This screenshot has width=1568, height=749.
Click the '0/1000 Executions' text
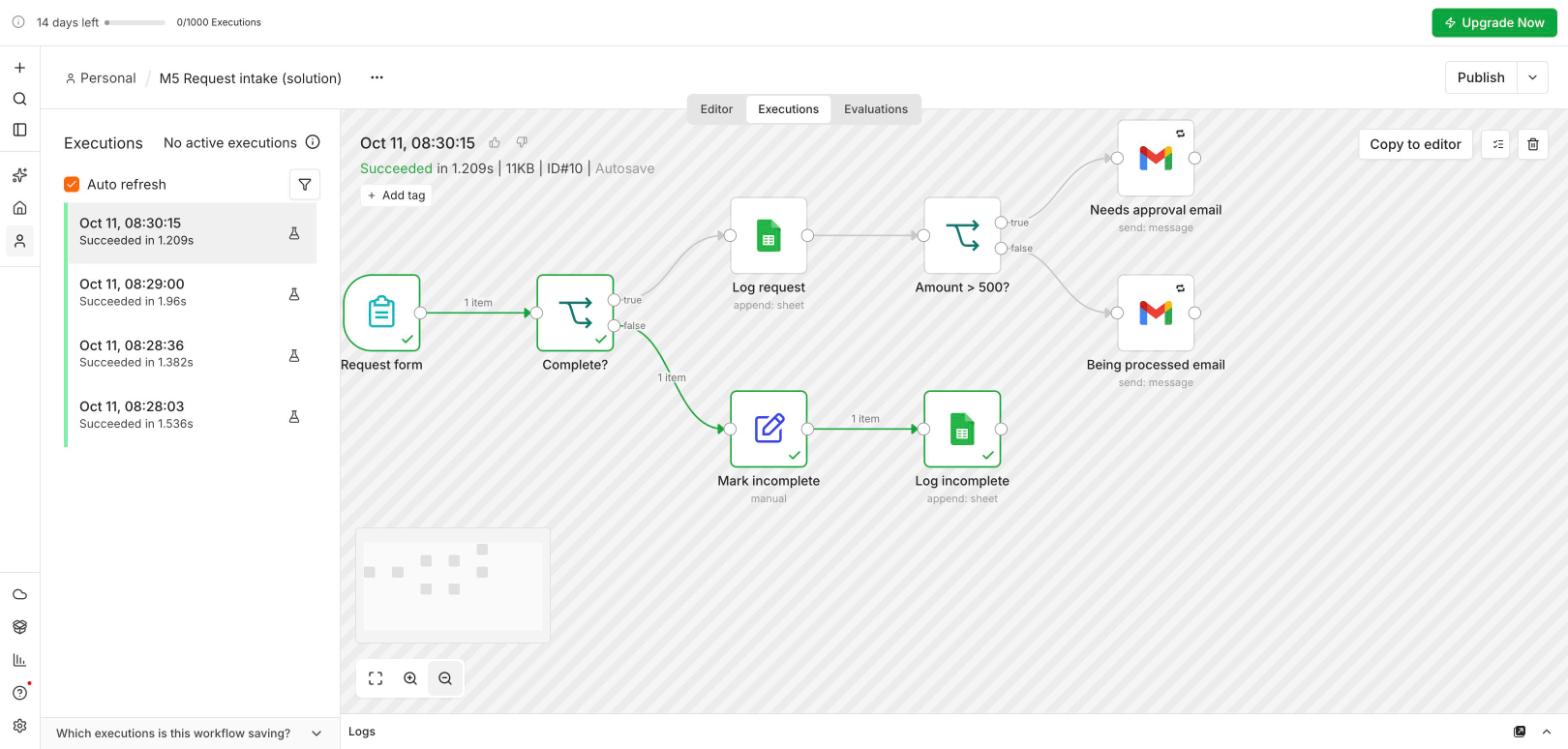tap(218, 22)
